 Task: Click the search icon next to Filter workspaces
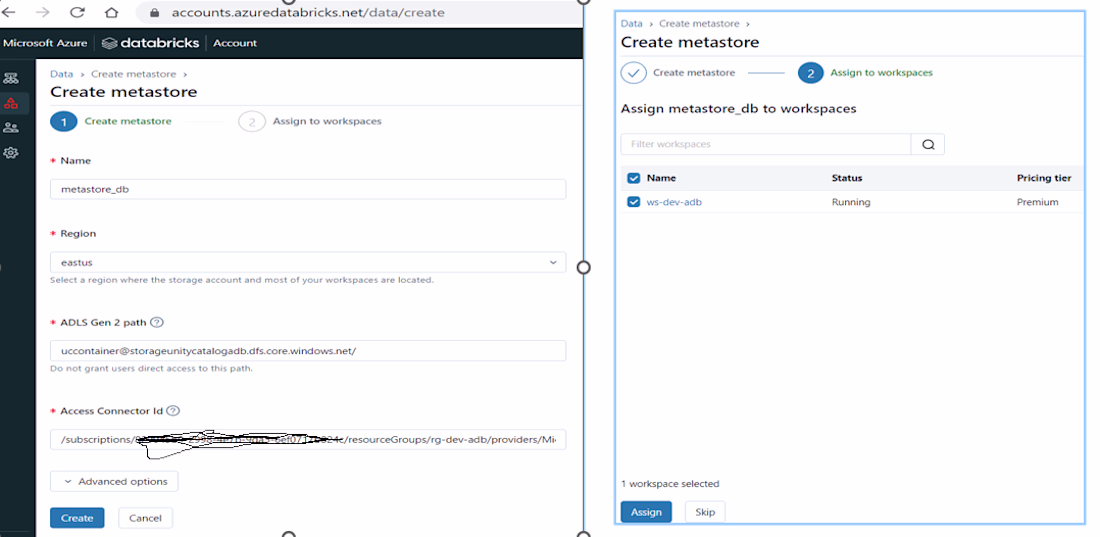point(928,144)
